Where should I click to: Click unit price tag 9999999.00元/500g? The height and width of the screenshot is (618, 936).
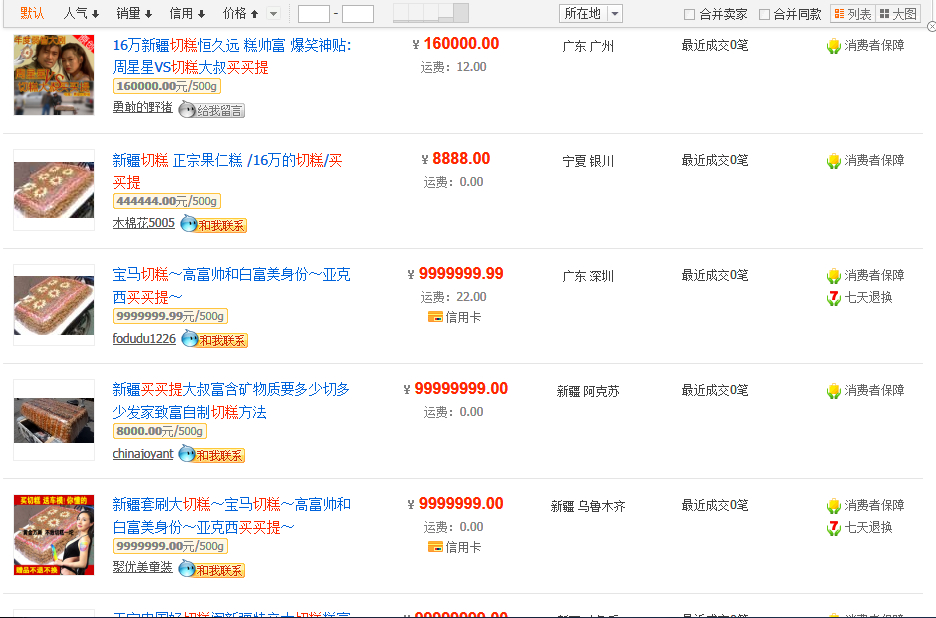(x=170, y=546)
